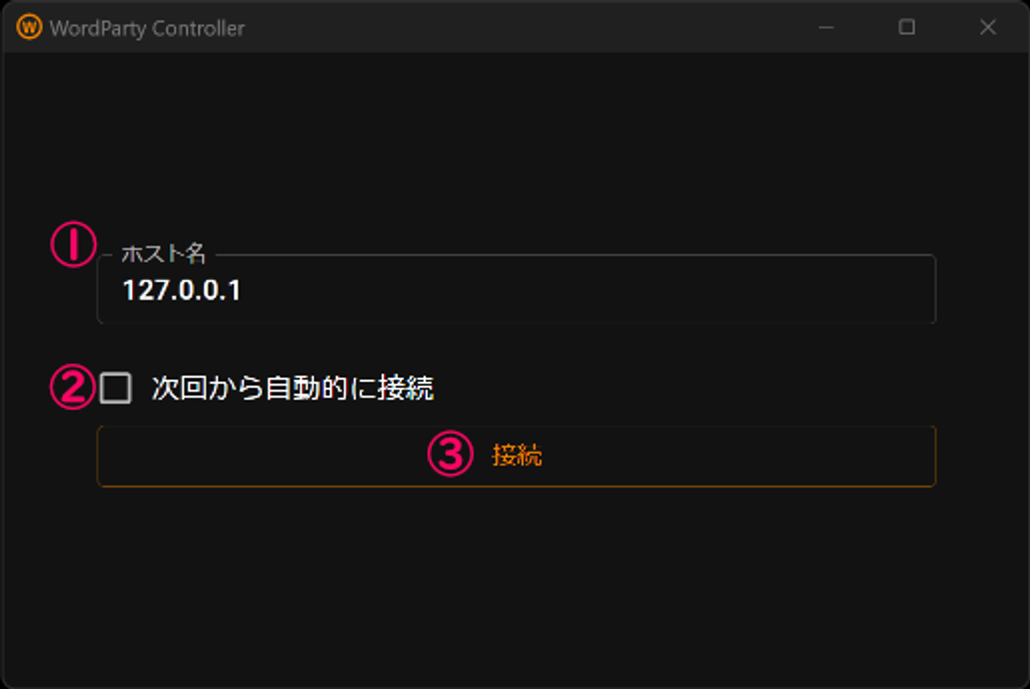Click the WordParty Controller title text

tap(147, 28)
